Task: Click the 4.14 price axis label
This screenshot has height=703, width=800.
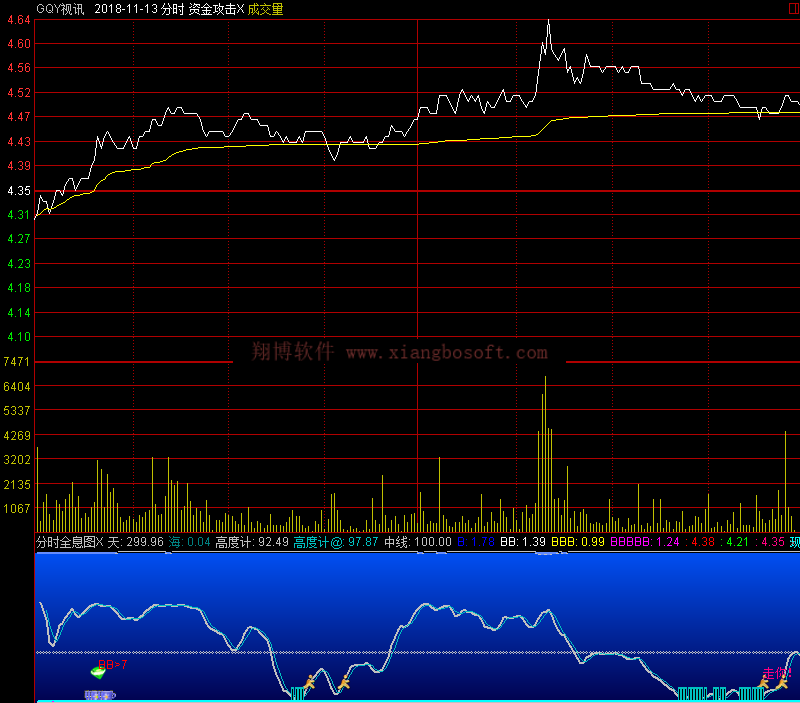Action: 19,313
